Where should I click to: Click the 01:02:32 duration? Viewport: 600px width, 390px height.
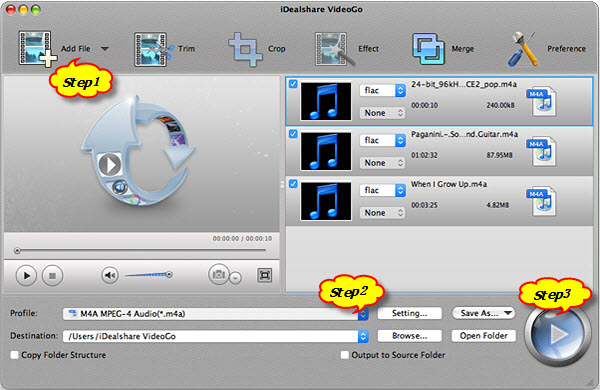tap(424, 155)
